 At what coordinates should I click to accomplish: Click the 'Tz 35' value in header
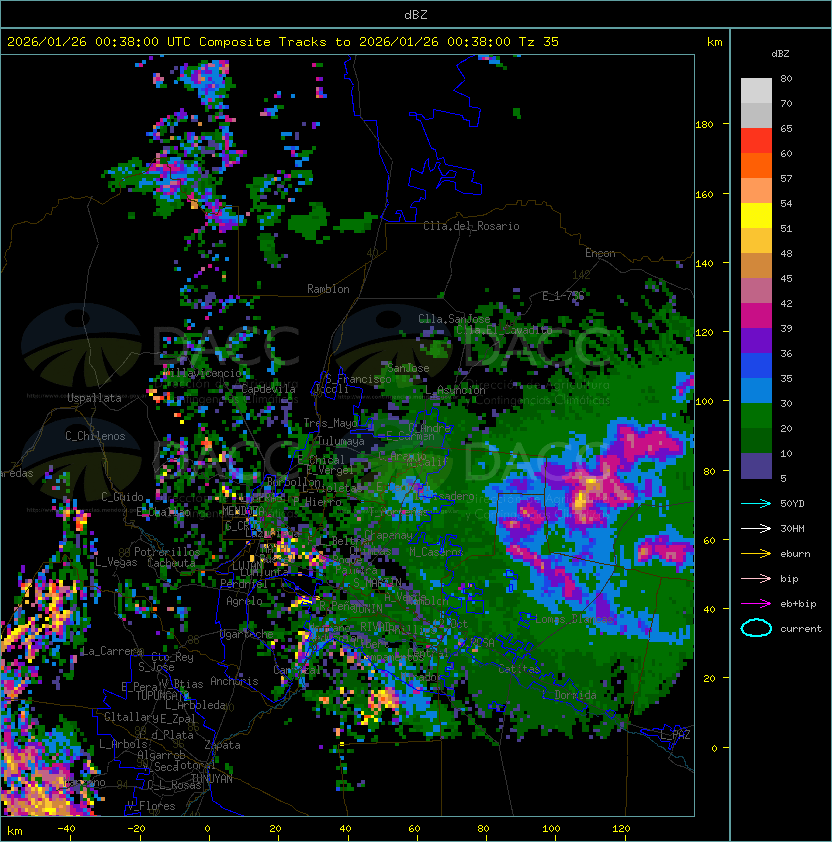coord(539,42)
